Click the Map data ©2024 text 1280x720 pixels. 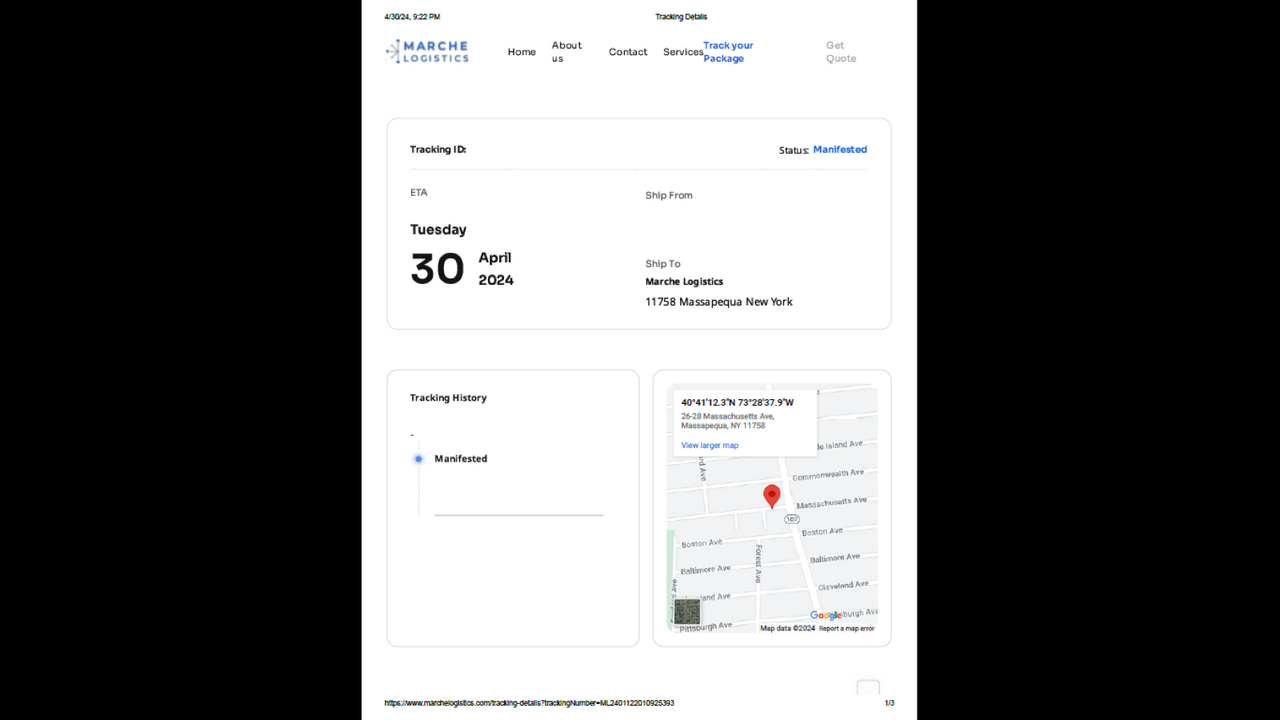[x=788, y=629]
